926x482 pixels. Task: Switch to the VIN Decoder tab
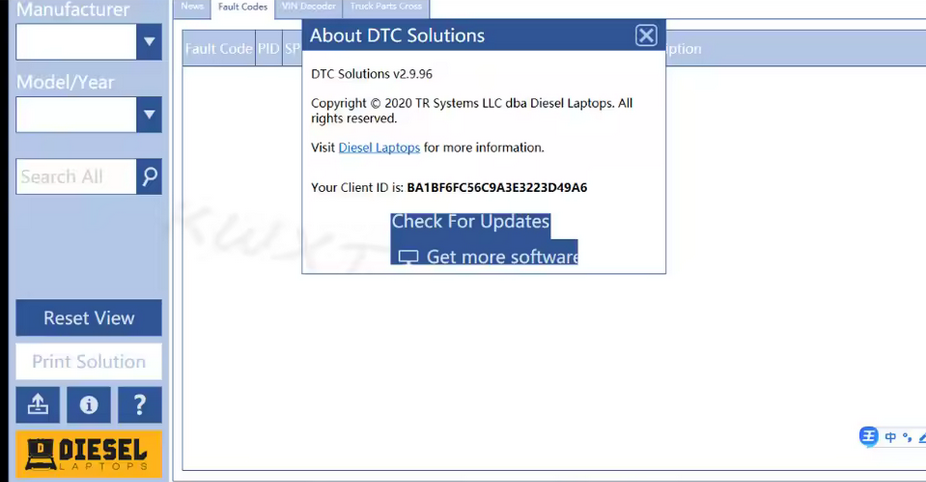308,7
